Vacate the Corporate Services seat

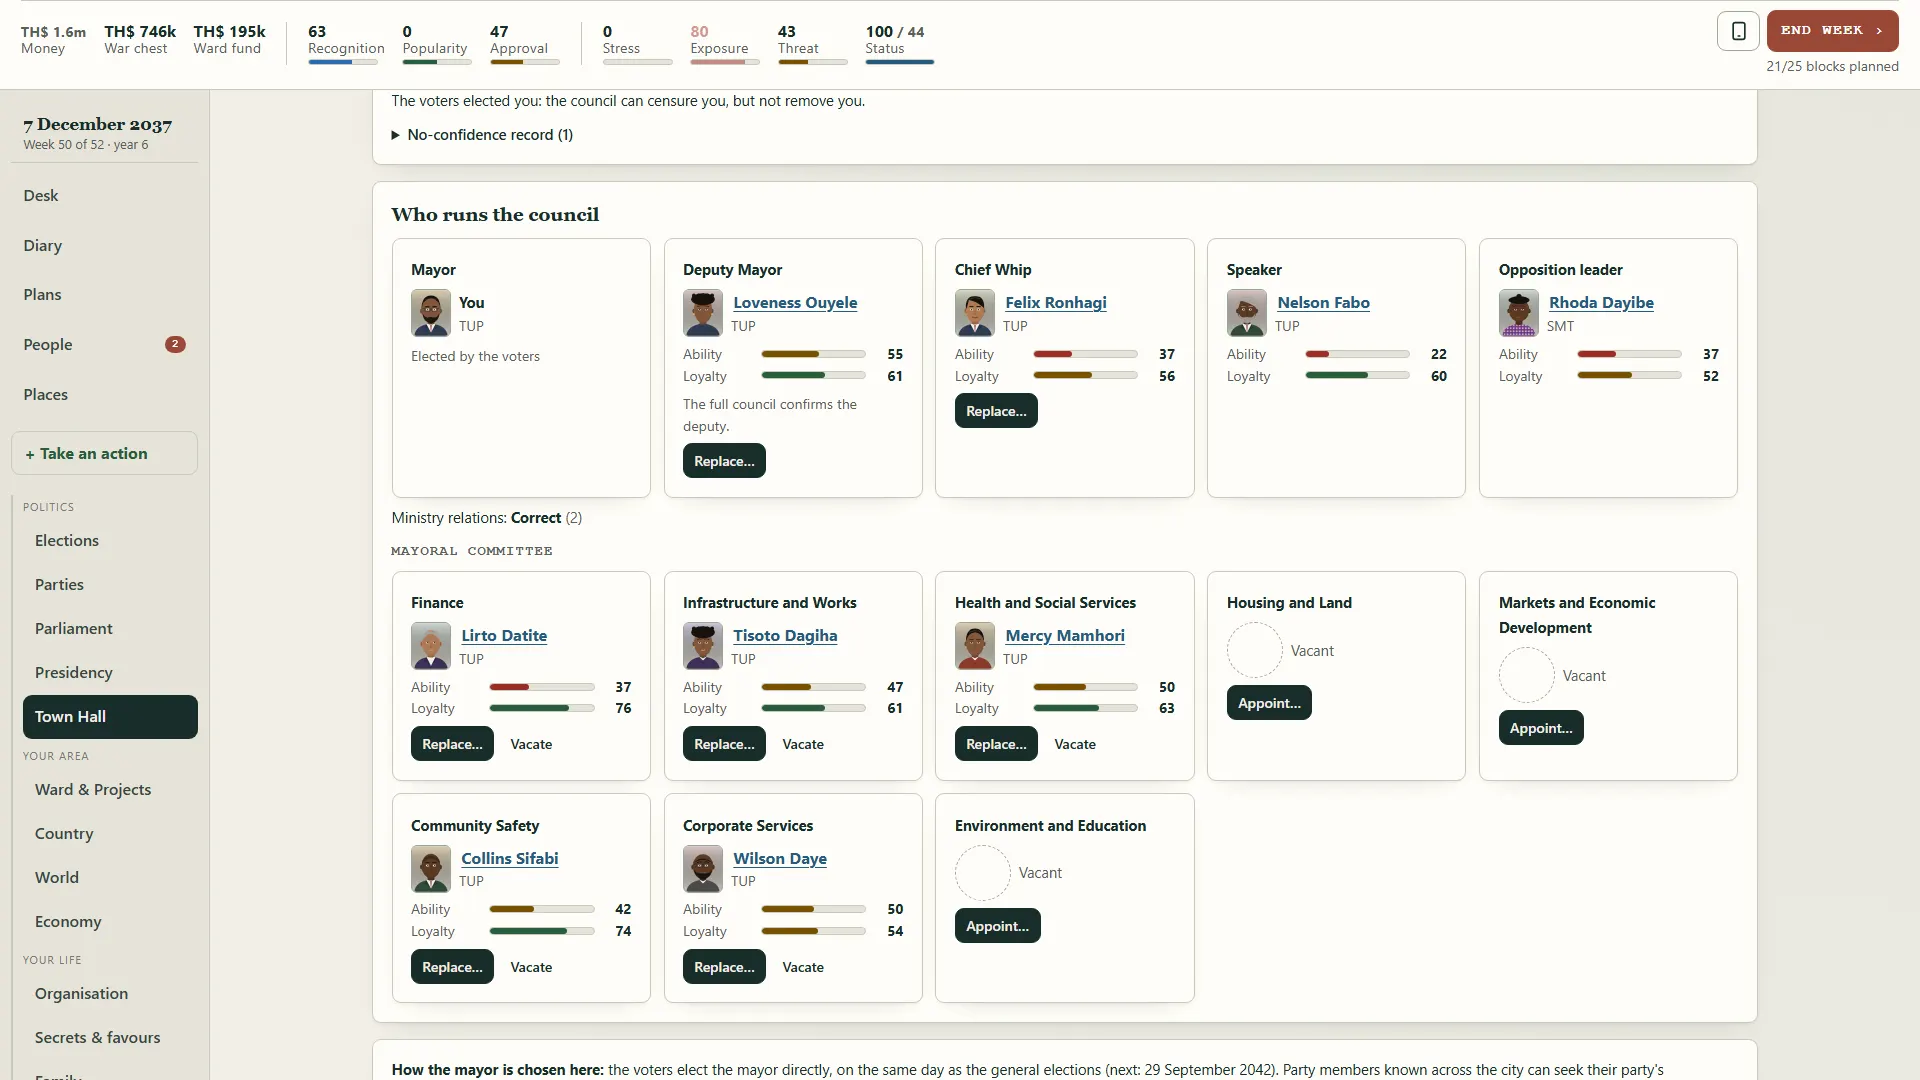tap(803, 967)
